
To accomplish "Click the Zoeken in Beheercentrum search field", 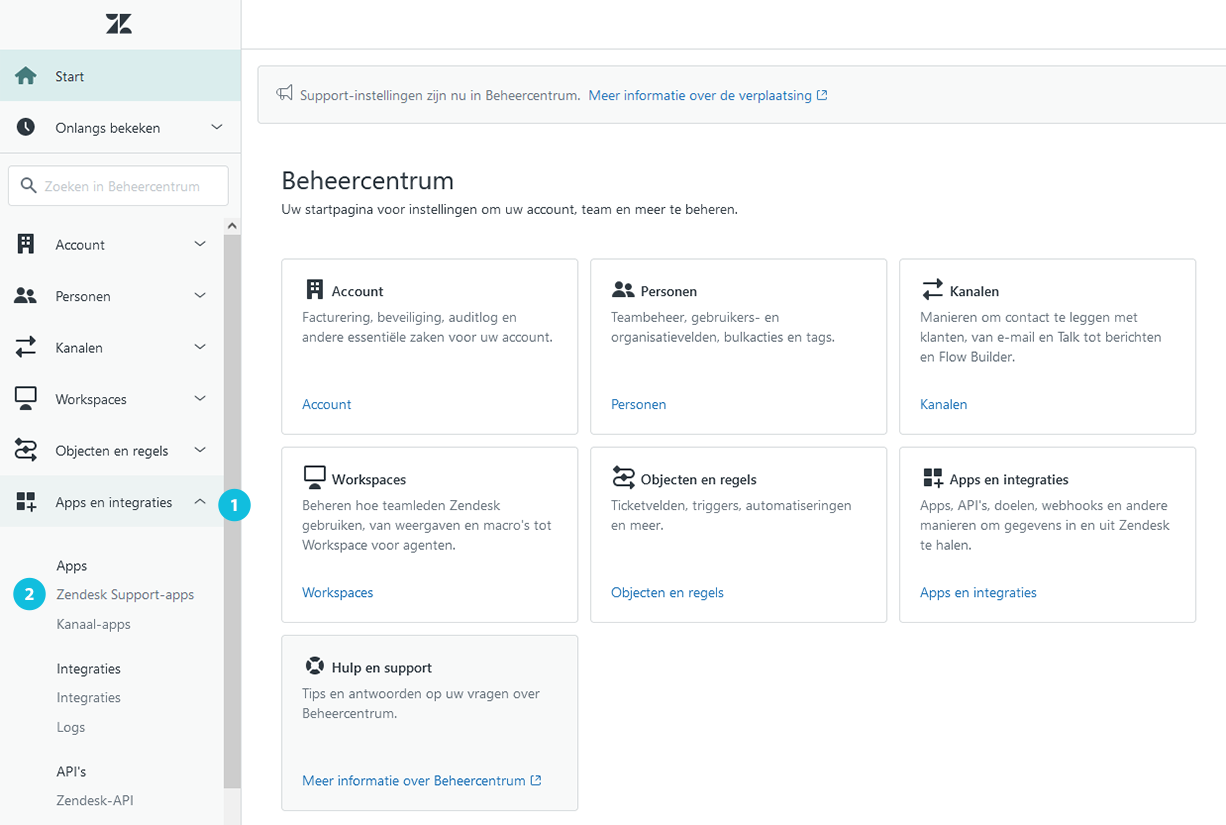I will [118, 186].
